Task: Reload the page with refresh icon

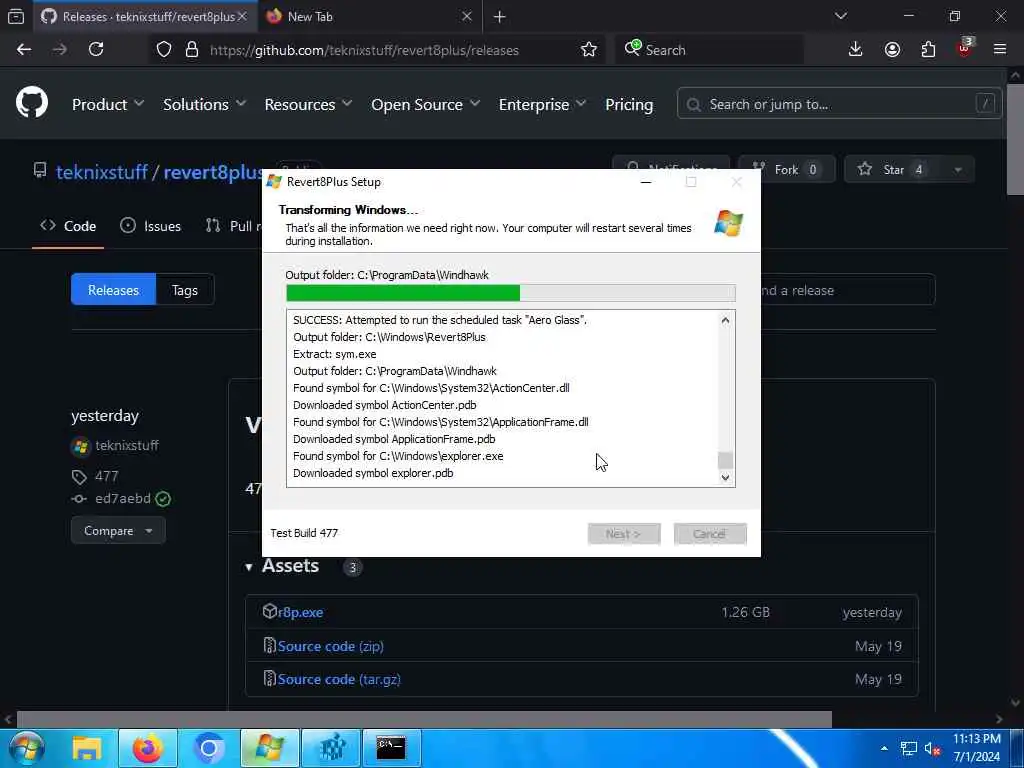Action: pyautogui.click(x=96, y=50)
